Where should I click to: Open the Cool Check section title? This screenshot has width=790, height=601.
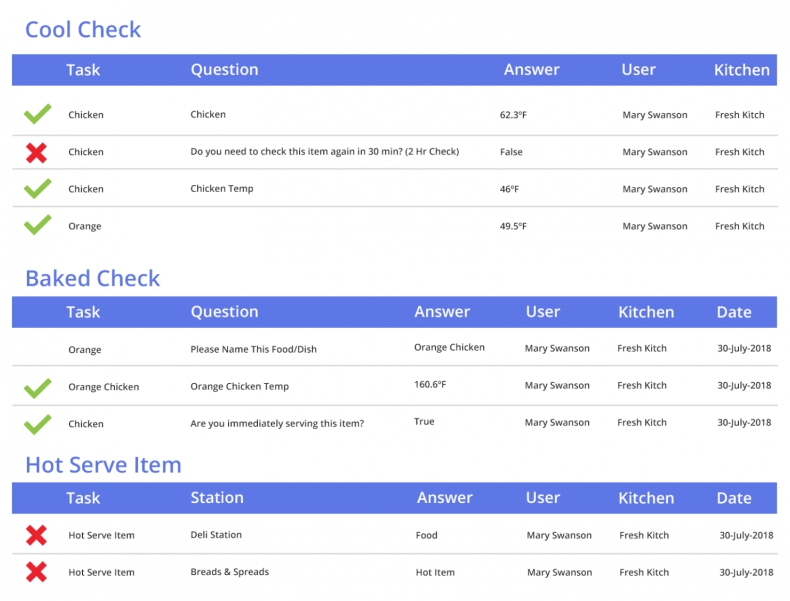83,30
